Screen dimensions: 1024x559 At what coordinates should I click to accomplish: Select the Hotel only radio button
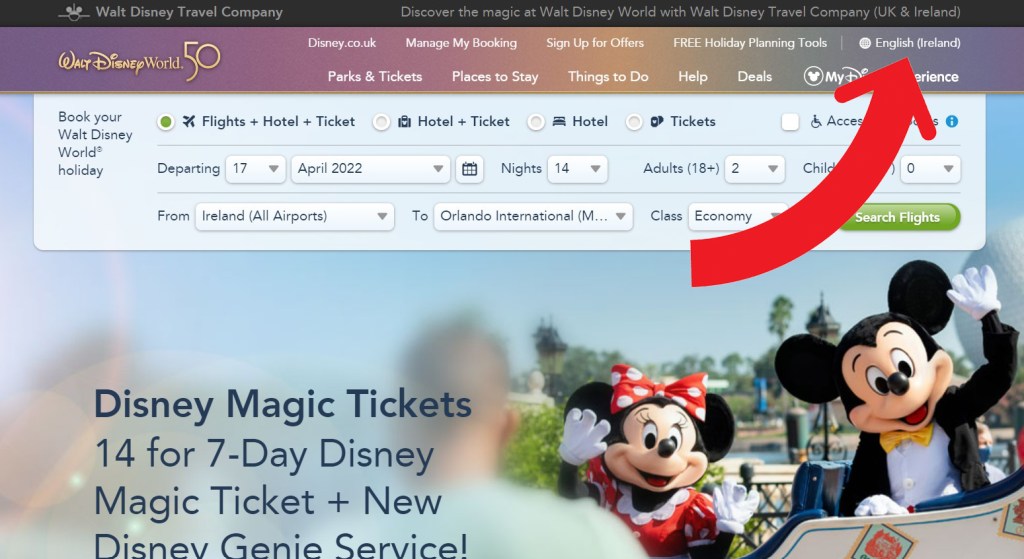pos(536,122)
